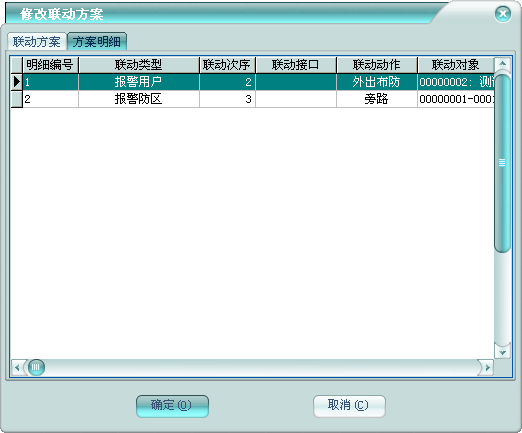Close the 修改联动方案 dialog

point(503,14)
